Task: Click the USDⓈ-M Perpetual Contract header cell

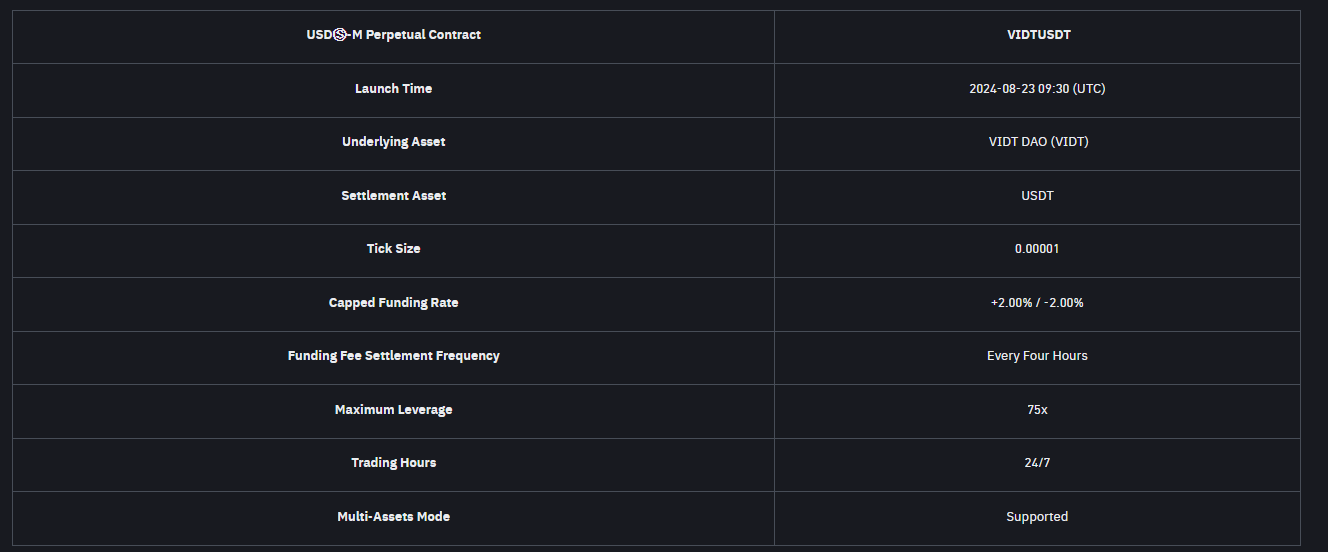Action: tap(393, 35)
